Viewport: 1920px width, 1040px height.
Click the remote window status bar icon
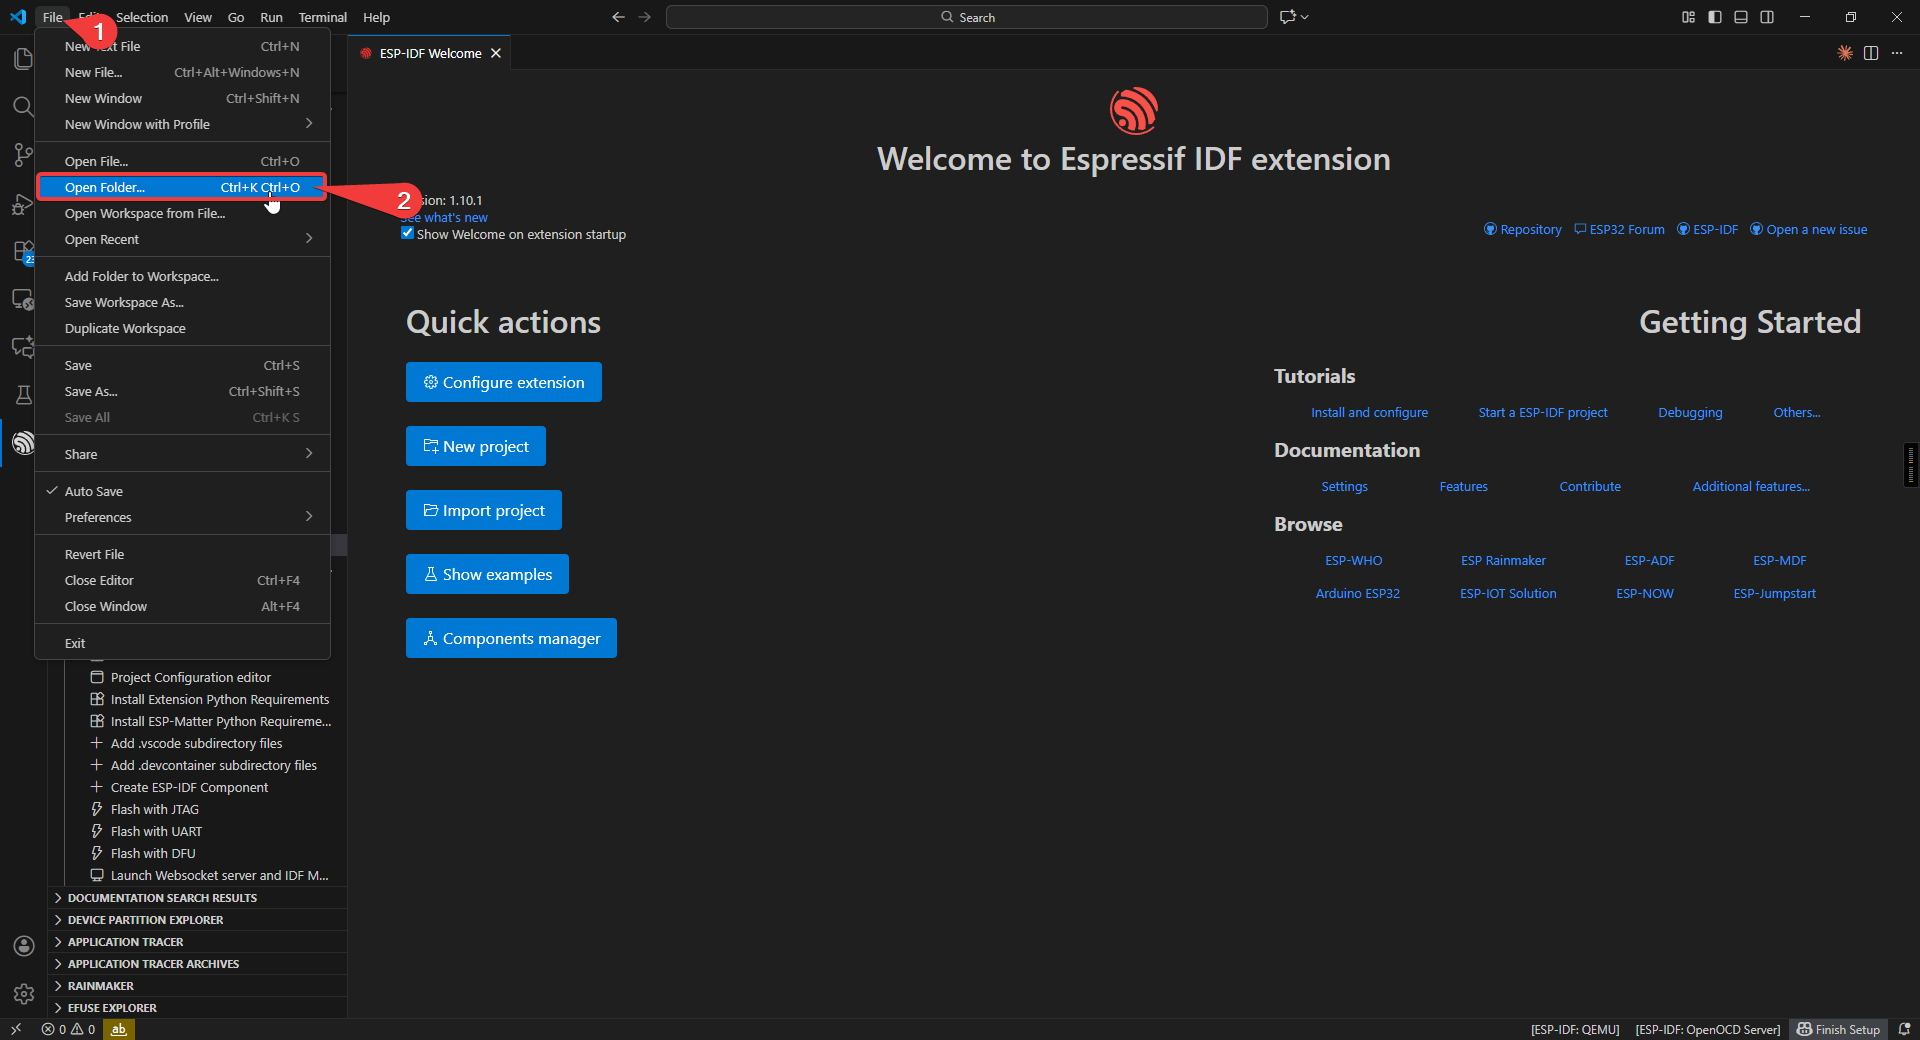[x=16, y=1029]
